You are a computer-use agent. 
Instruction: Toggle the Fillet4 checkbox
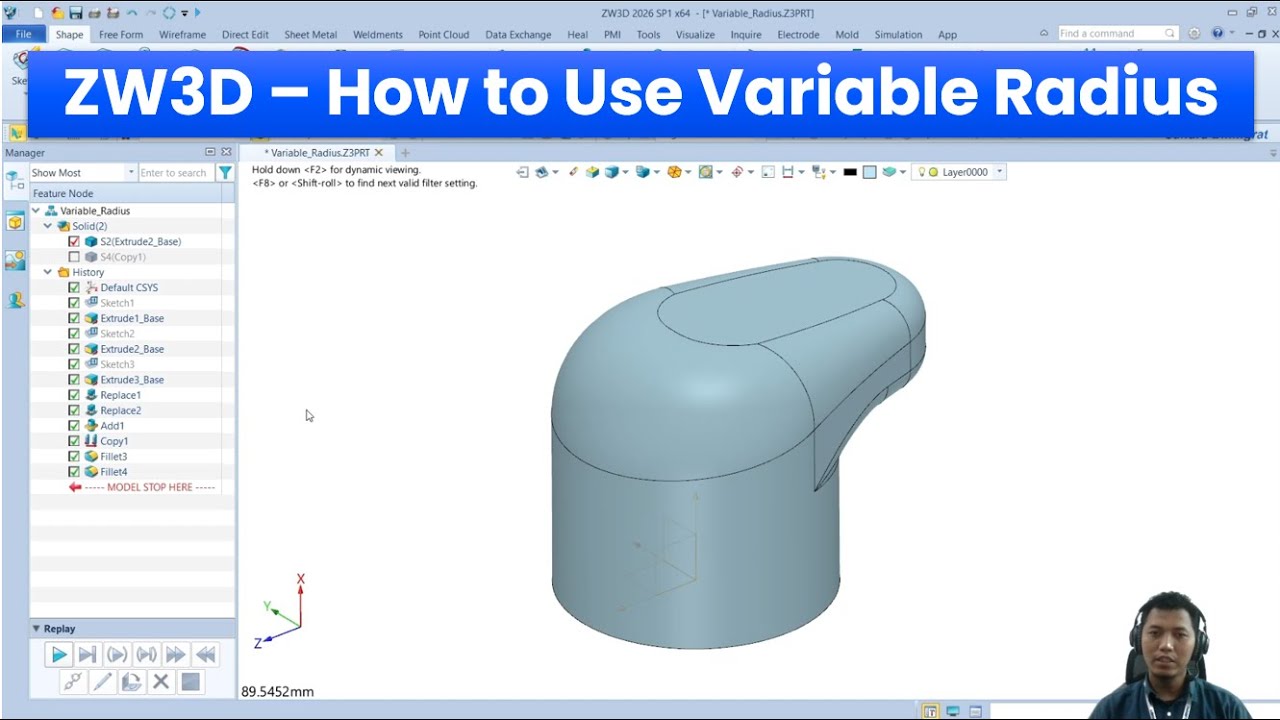(x=74, y=472)
